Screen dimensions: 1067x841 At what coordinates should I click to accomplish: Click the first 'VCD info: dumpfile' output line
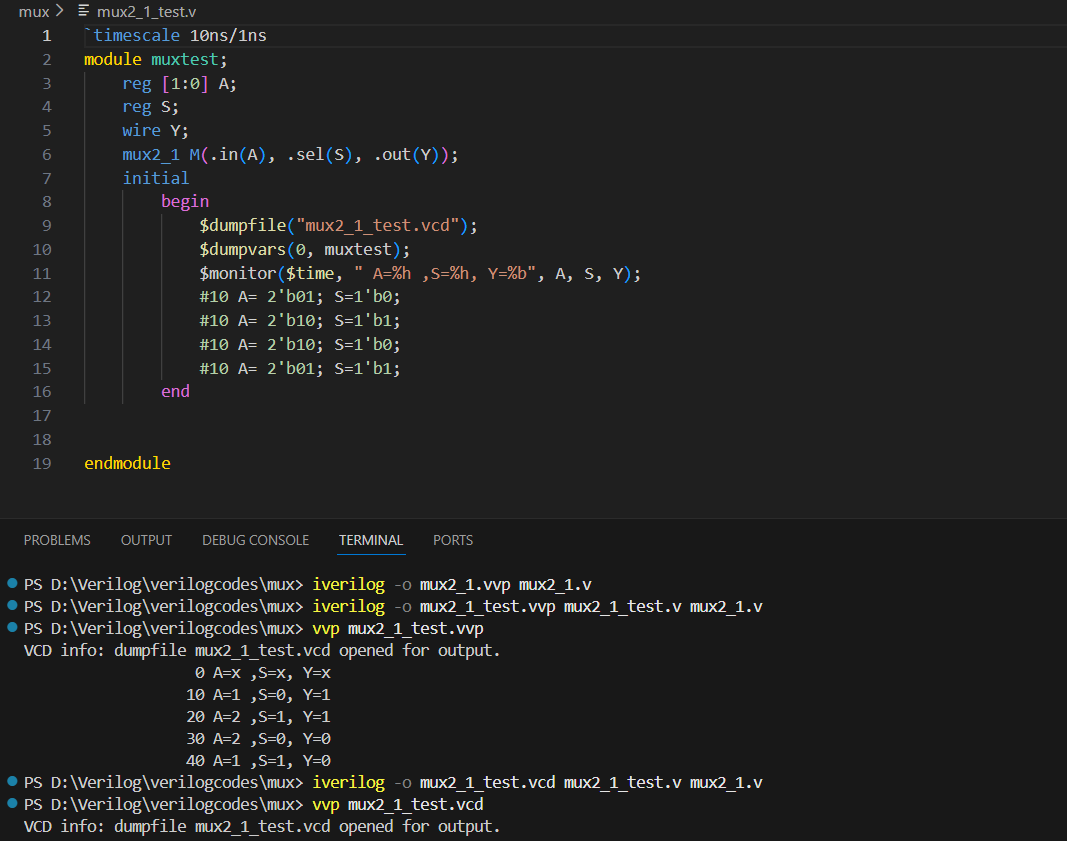point(262,650)
